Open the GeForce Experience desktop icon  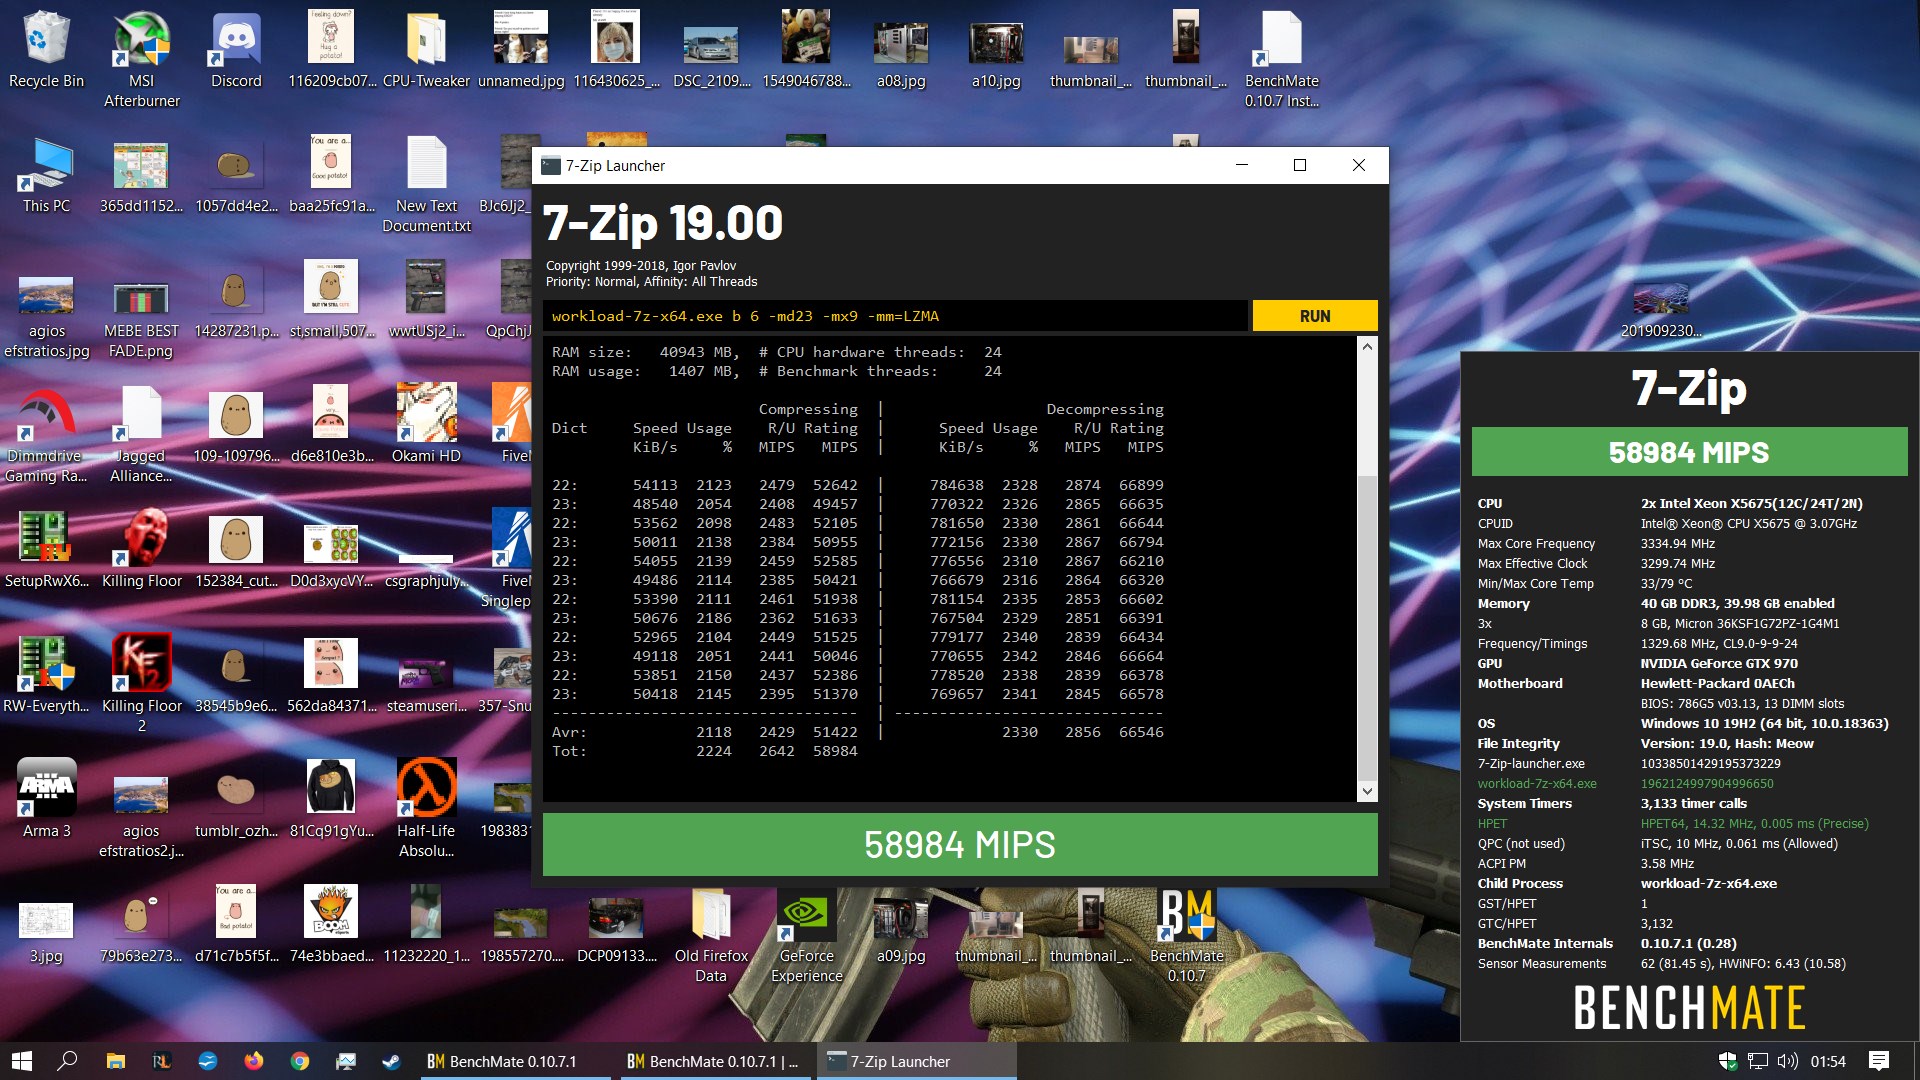click(x=806, y=936)
